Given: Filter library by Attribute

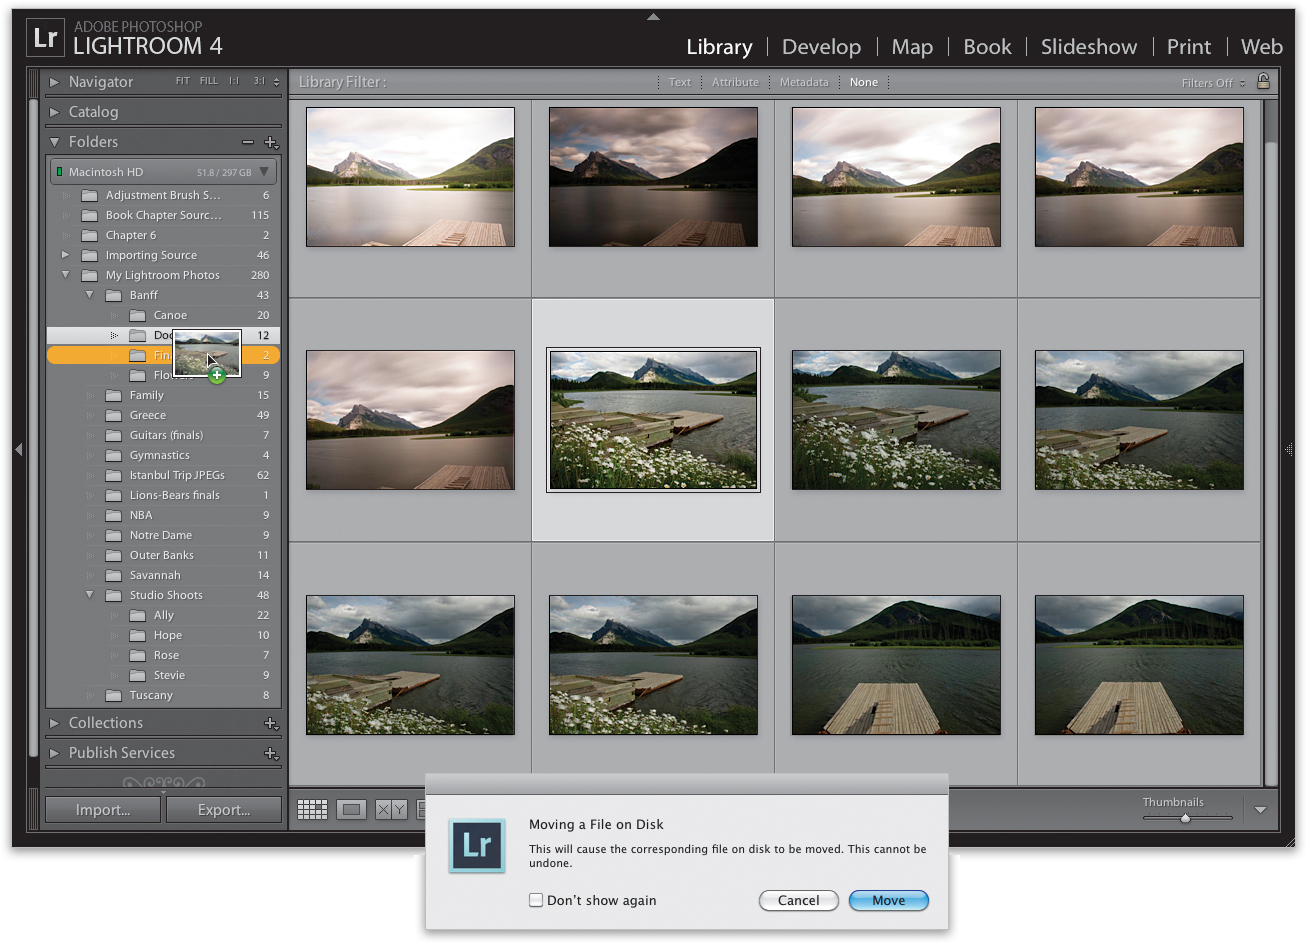Looking at the screenshot, I should (x=735, y=82).
